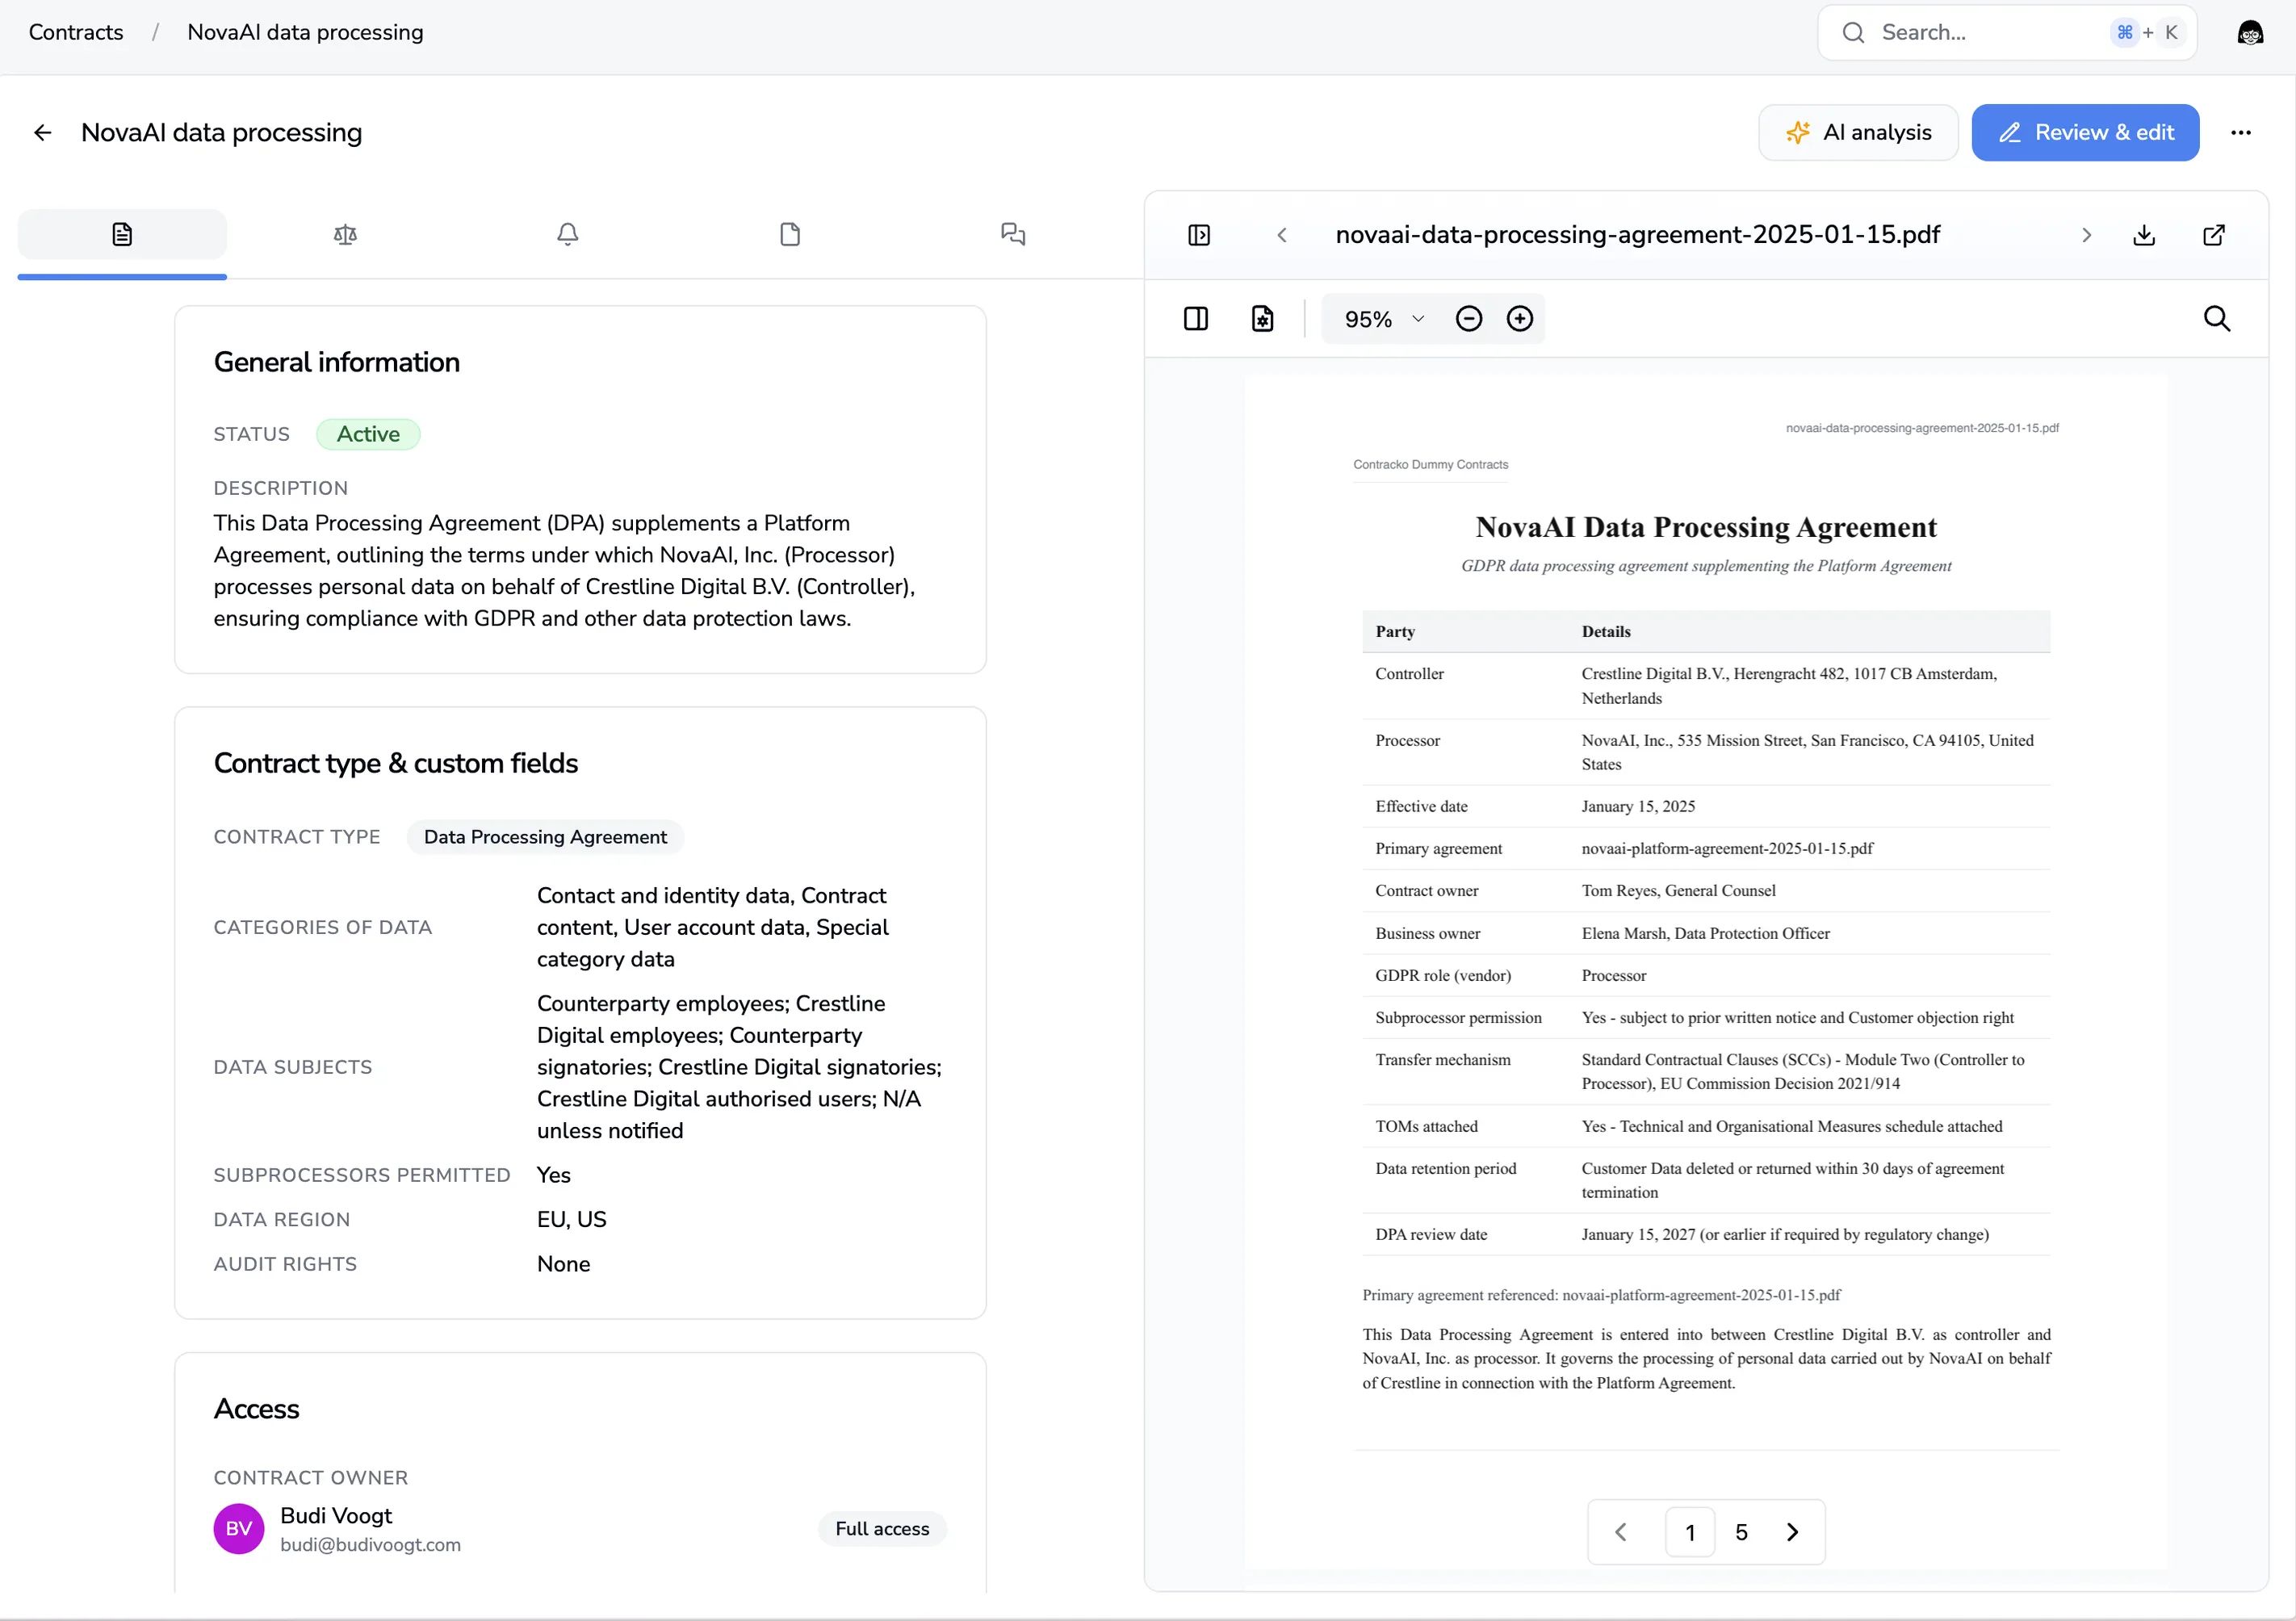Click the Data Processing Agreement type tag
The width and height of the screenshot is (2296, 1621).
tap(545, 837)
